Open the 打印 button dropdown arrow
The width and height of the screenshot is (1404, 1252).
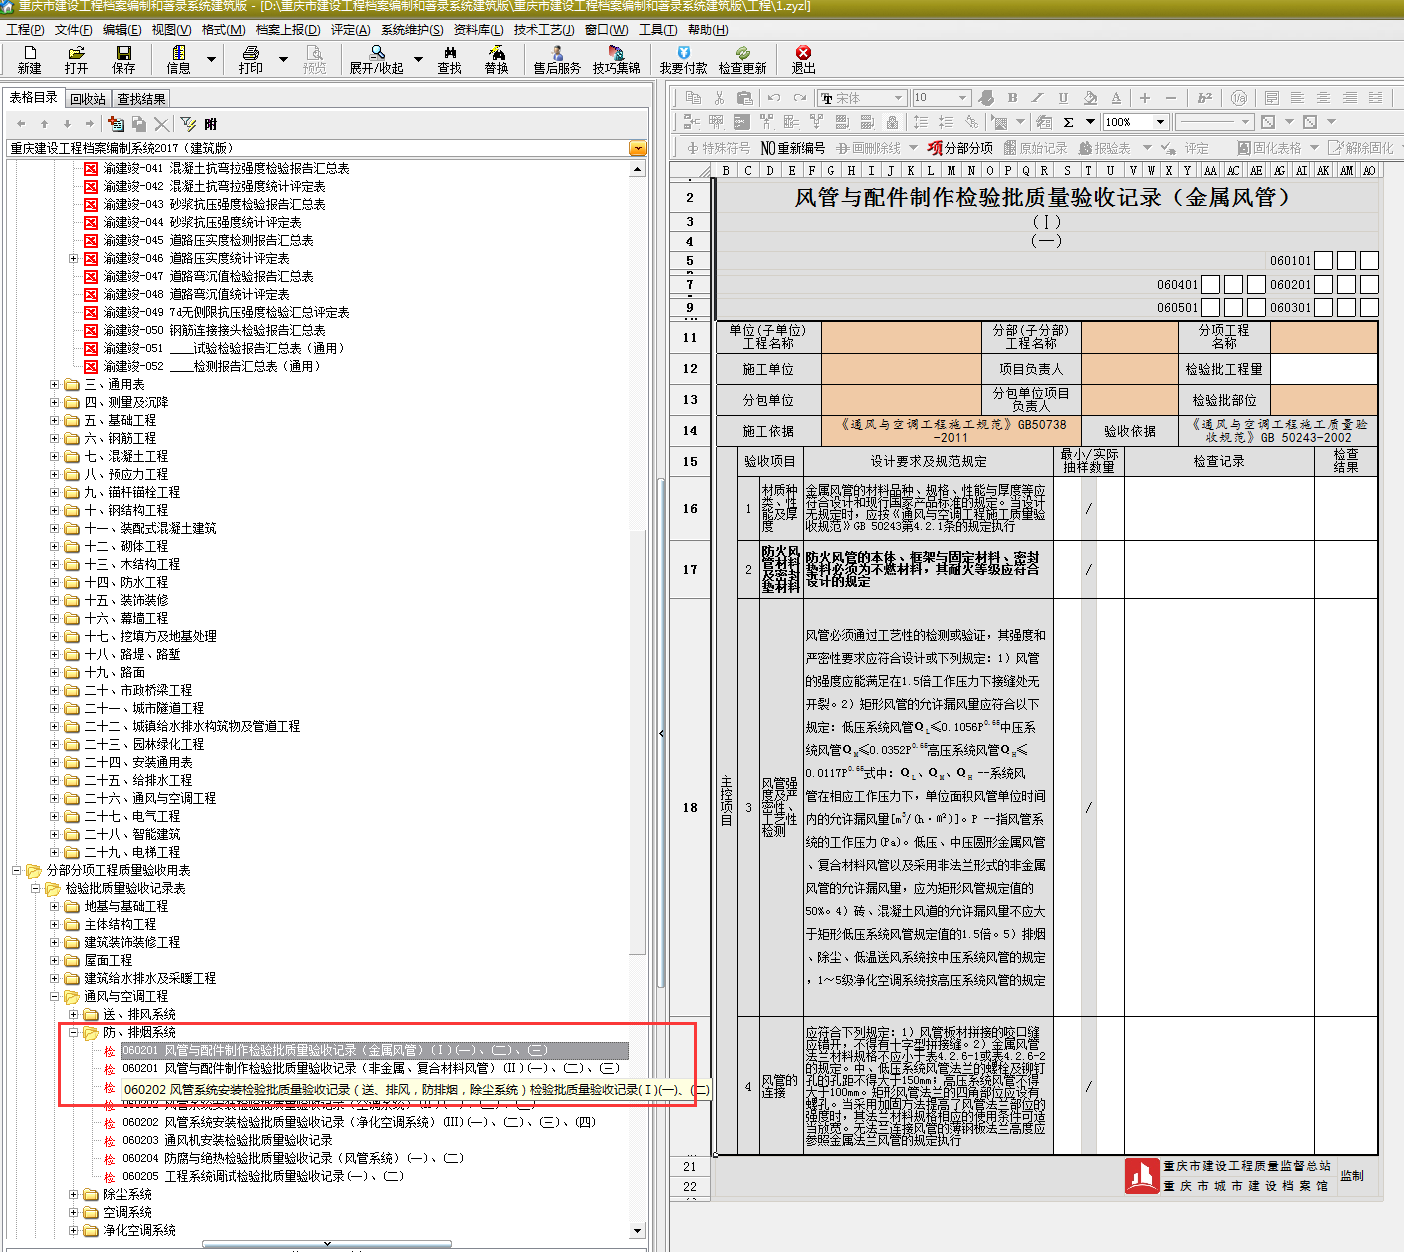pyautogui.click(x=283, y=59)
